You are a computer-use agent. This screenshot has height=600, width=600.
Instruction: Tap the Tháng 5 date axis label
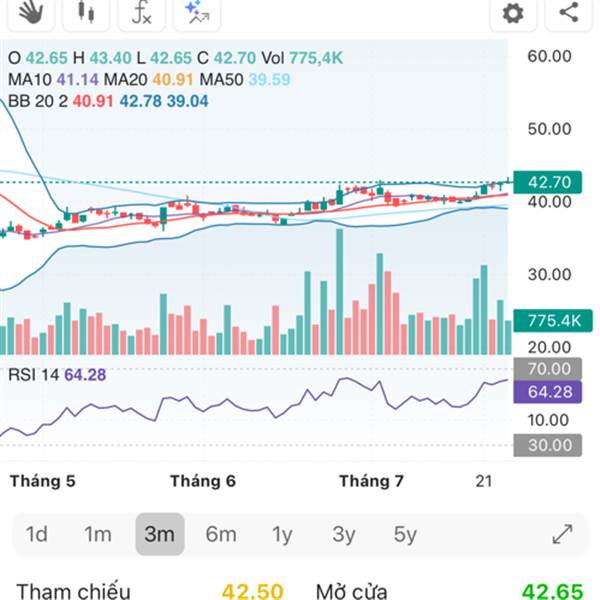click(x=42, y=481)
